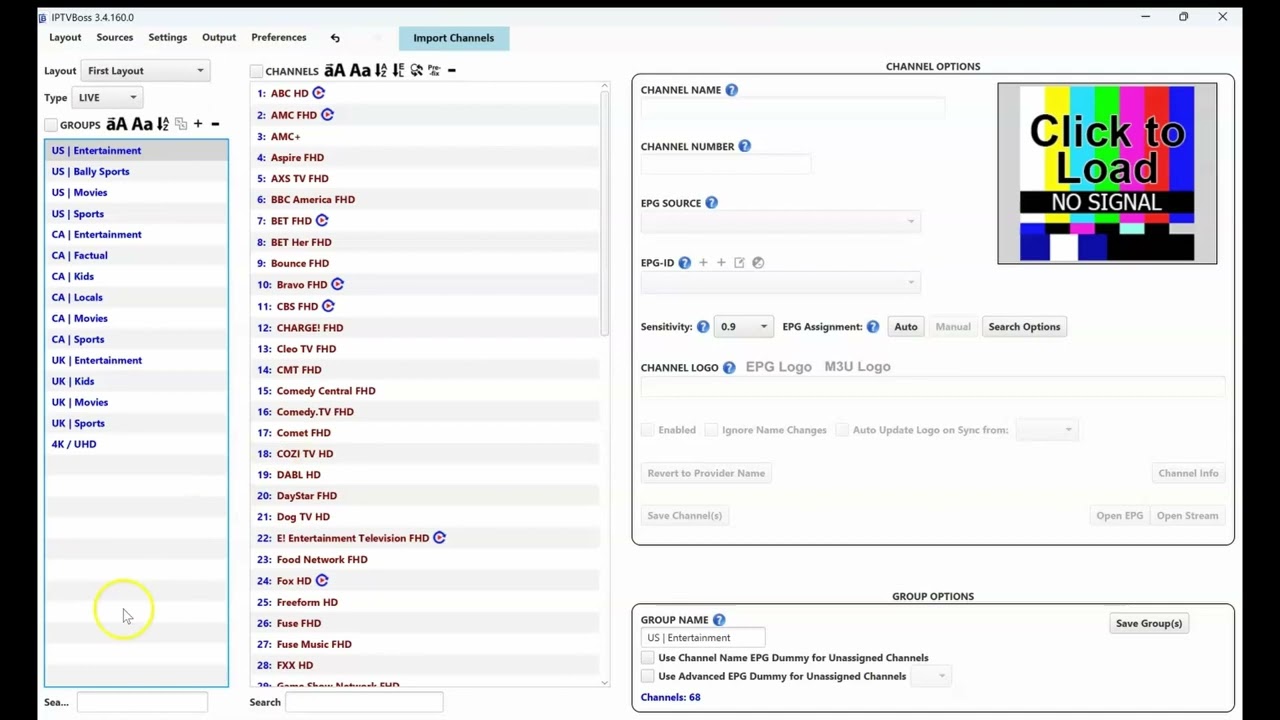
Task: Remove group with the minus icon
Action: (x=214, y=124)
